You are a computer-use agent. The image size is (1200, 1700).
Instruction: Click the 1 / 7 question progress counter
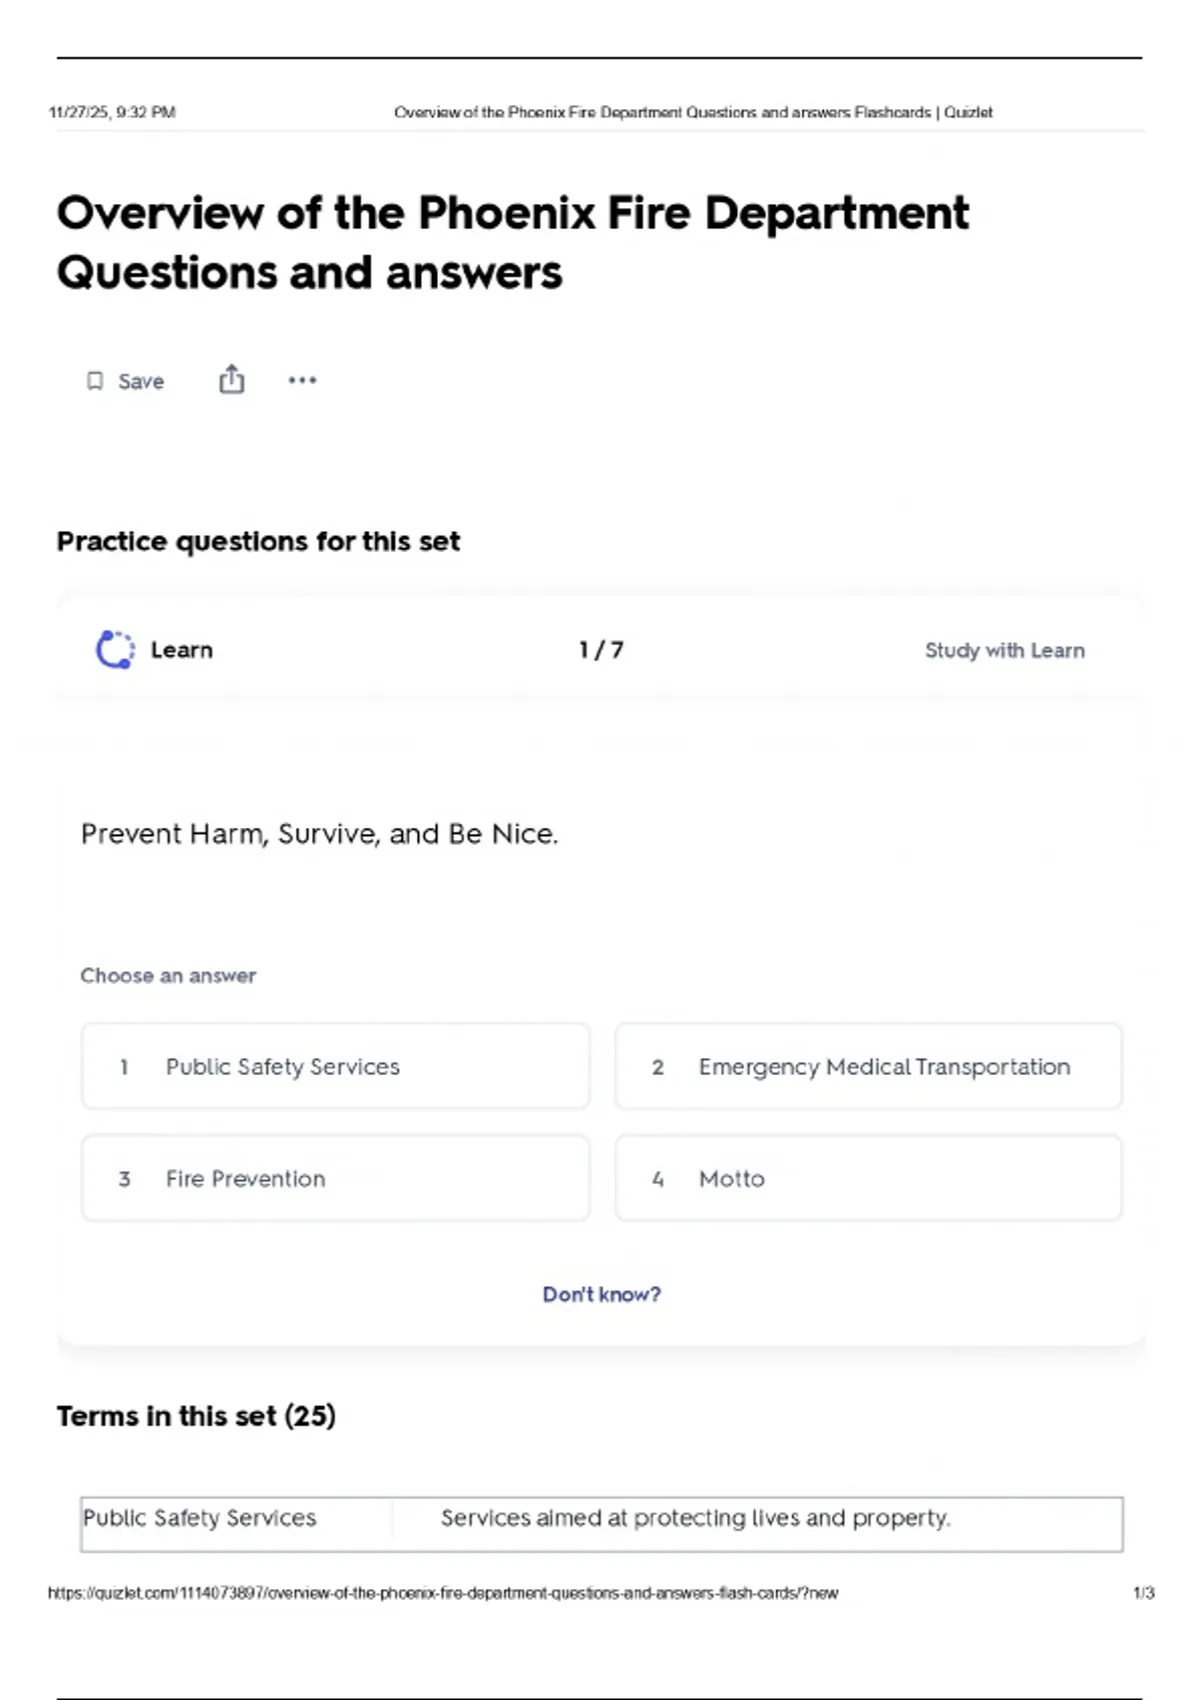(x=601, y=650)
